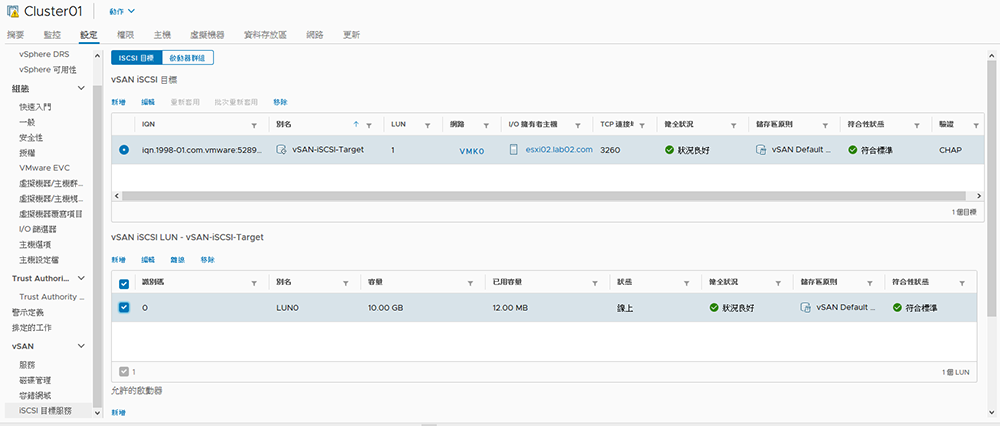Open the 網路 tab
This screenshot has height=426, width=1000.
(315, 35)
